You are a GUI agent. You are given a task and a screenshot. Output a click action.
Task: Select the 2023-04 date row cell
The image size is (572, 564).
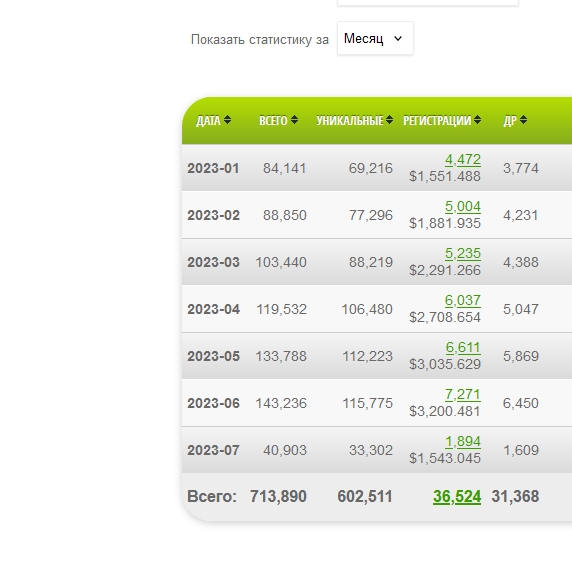(x=213, y=309)
